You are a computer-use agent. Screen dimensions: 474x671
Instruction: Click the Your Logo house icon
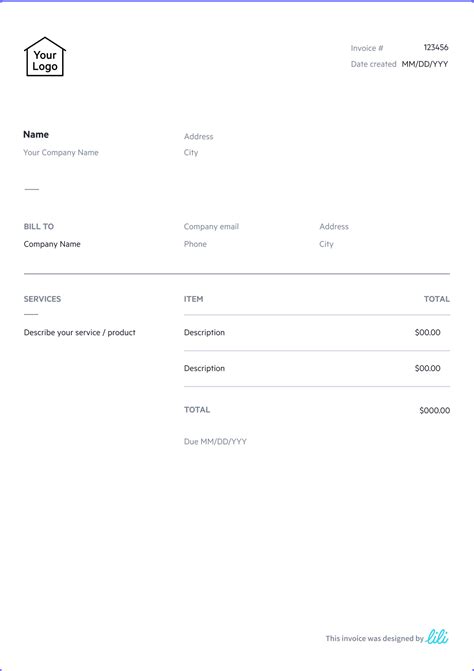[x=44, y=57]
